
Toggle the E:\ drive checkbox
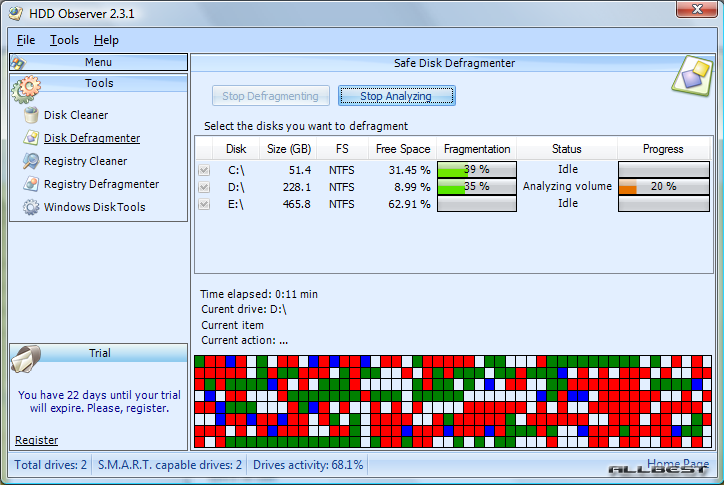(204, 204)
